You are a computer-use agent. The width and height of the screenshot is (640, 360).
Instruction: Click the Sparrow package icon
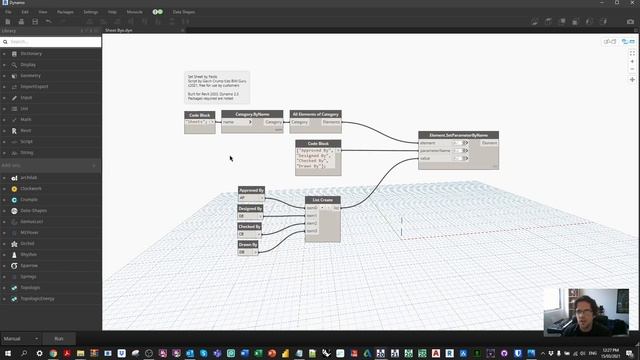pyautogui.click(x=14, y=266)
